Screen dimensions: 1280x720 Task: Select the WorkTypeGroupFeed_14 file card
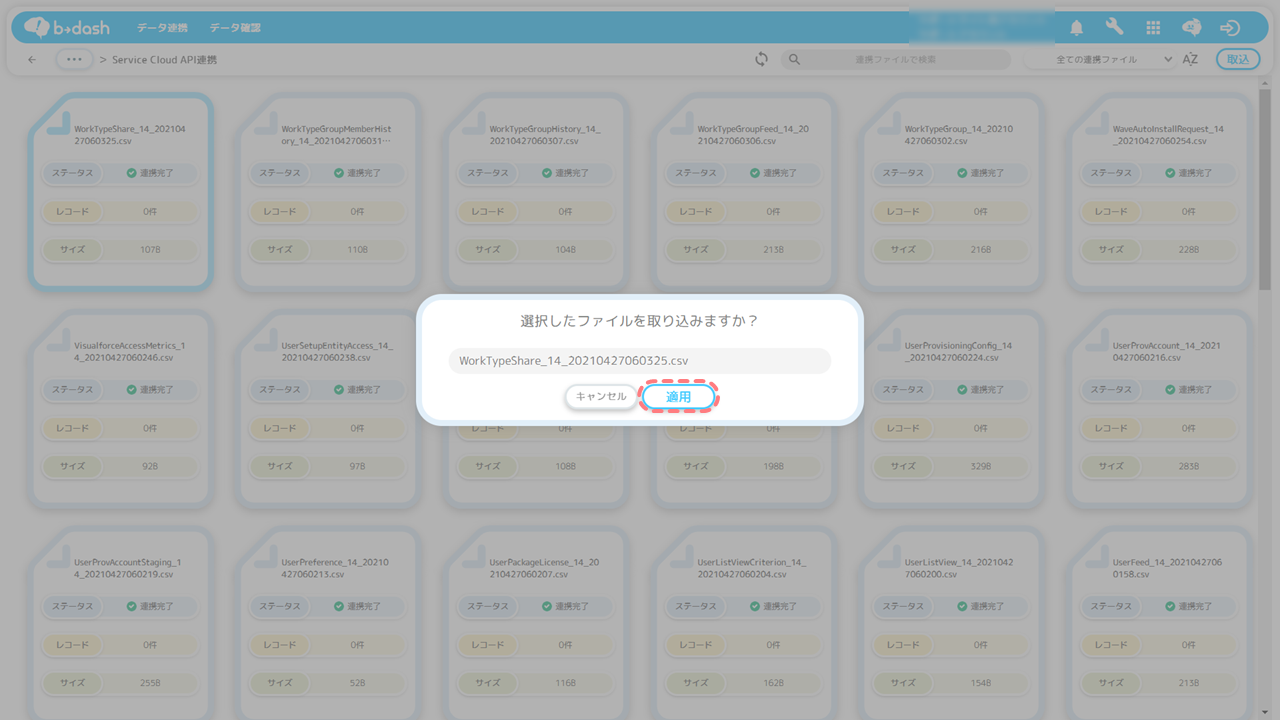point(745,191)
